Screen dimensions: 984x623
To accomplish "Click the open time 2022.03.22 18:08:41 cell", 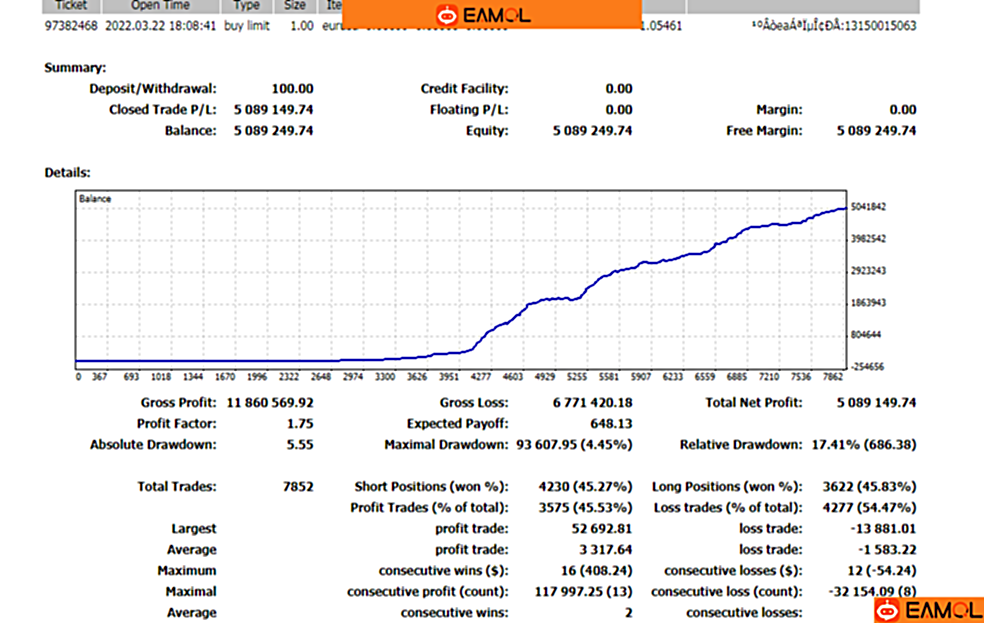I will [x=159, y=26].
